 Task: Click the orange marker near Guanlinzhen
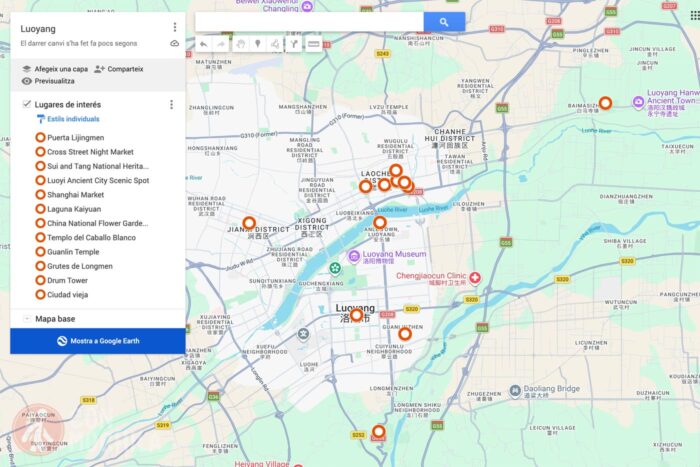405,334
